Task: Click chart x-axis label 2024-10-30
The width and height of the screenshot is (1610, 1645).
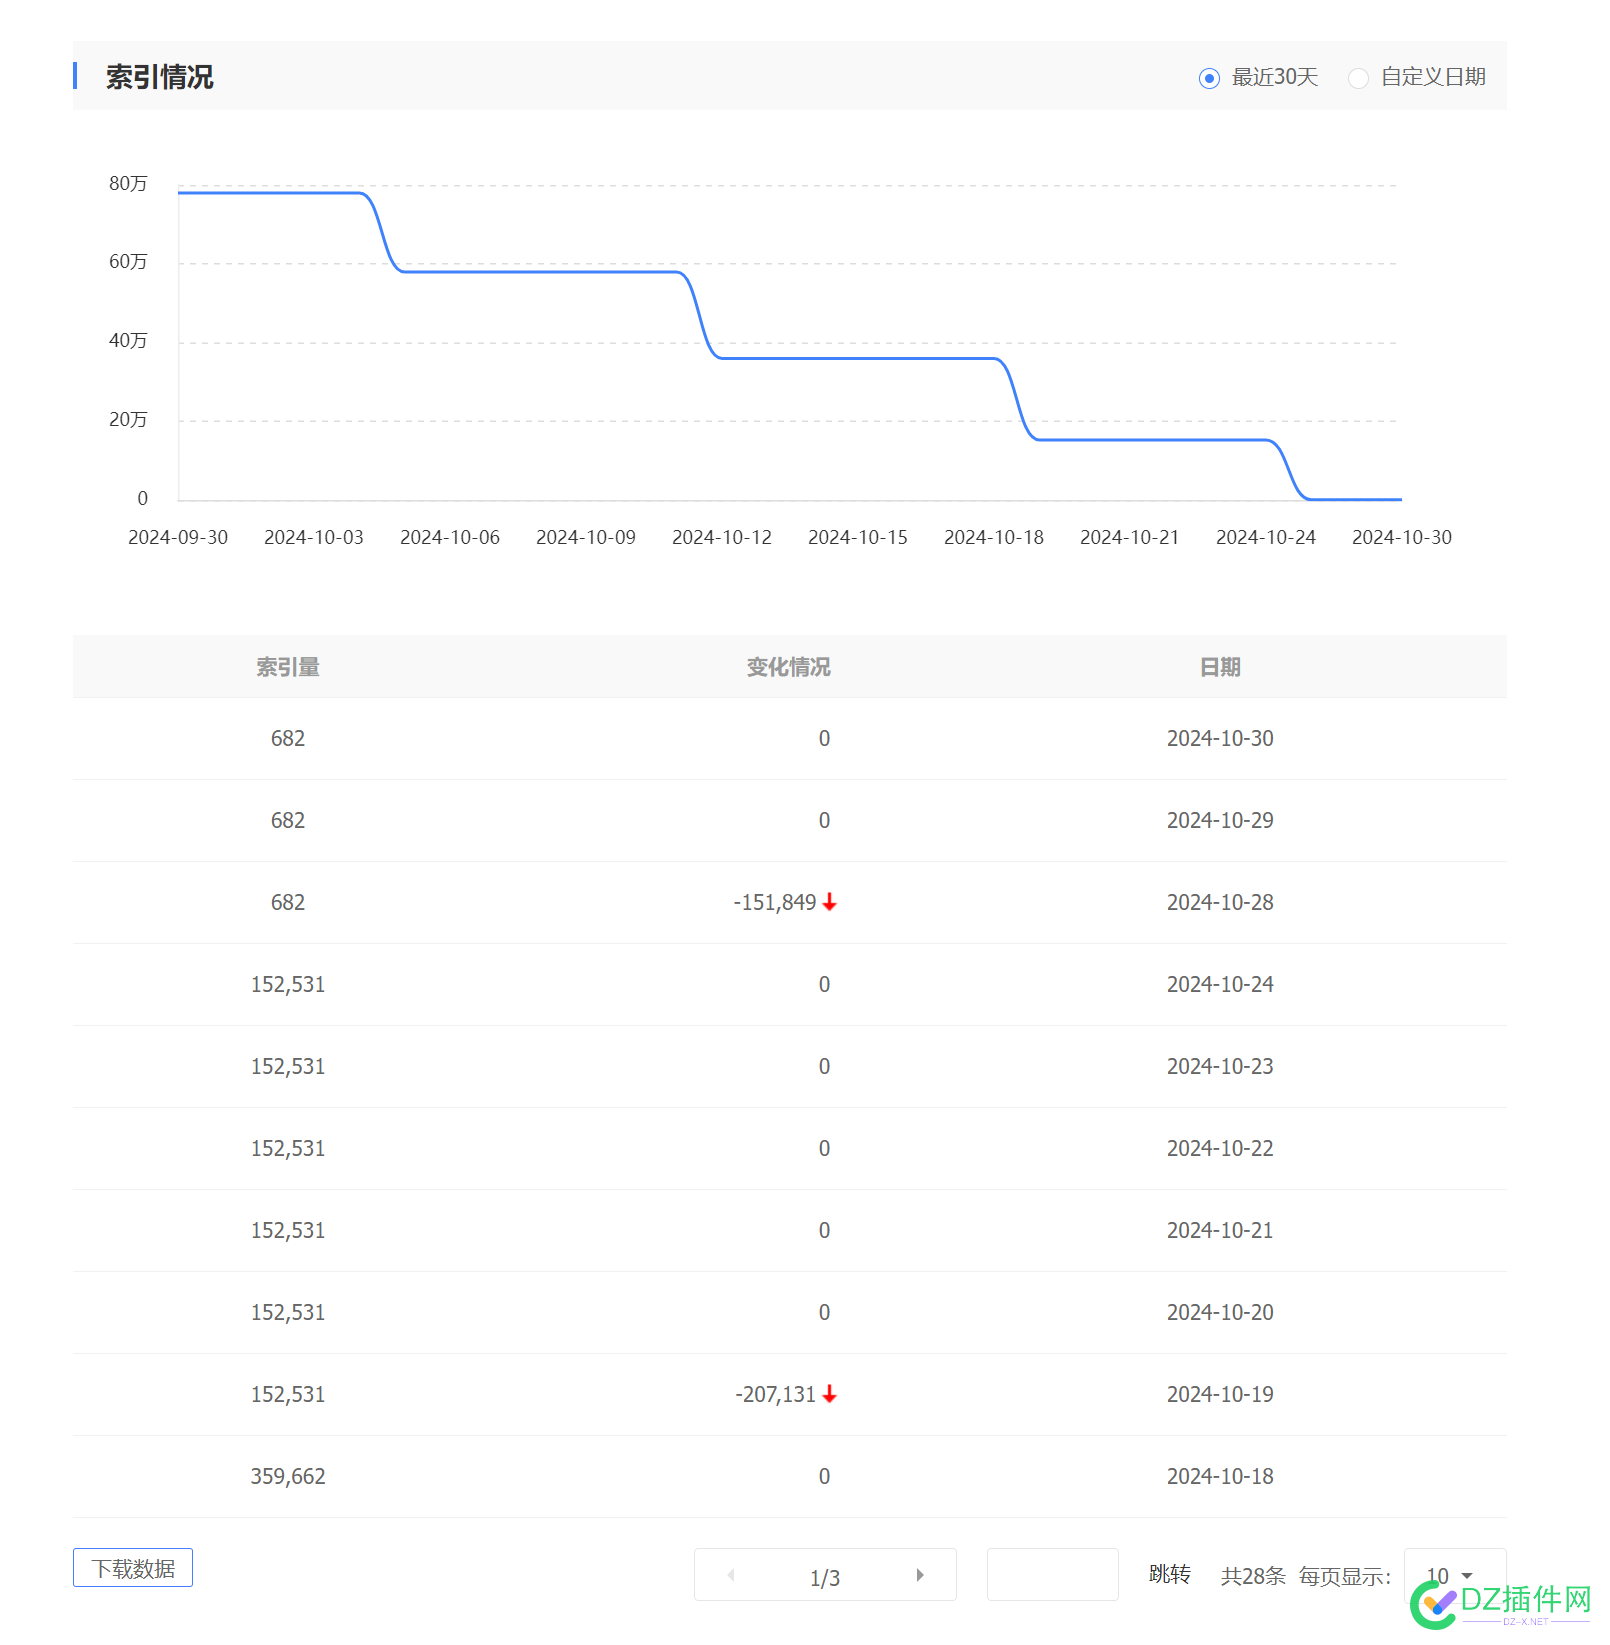Action: [1402, 537]
